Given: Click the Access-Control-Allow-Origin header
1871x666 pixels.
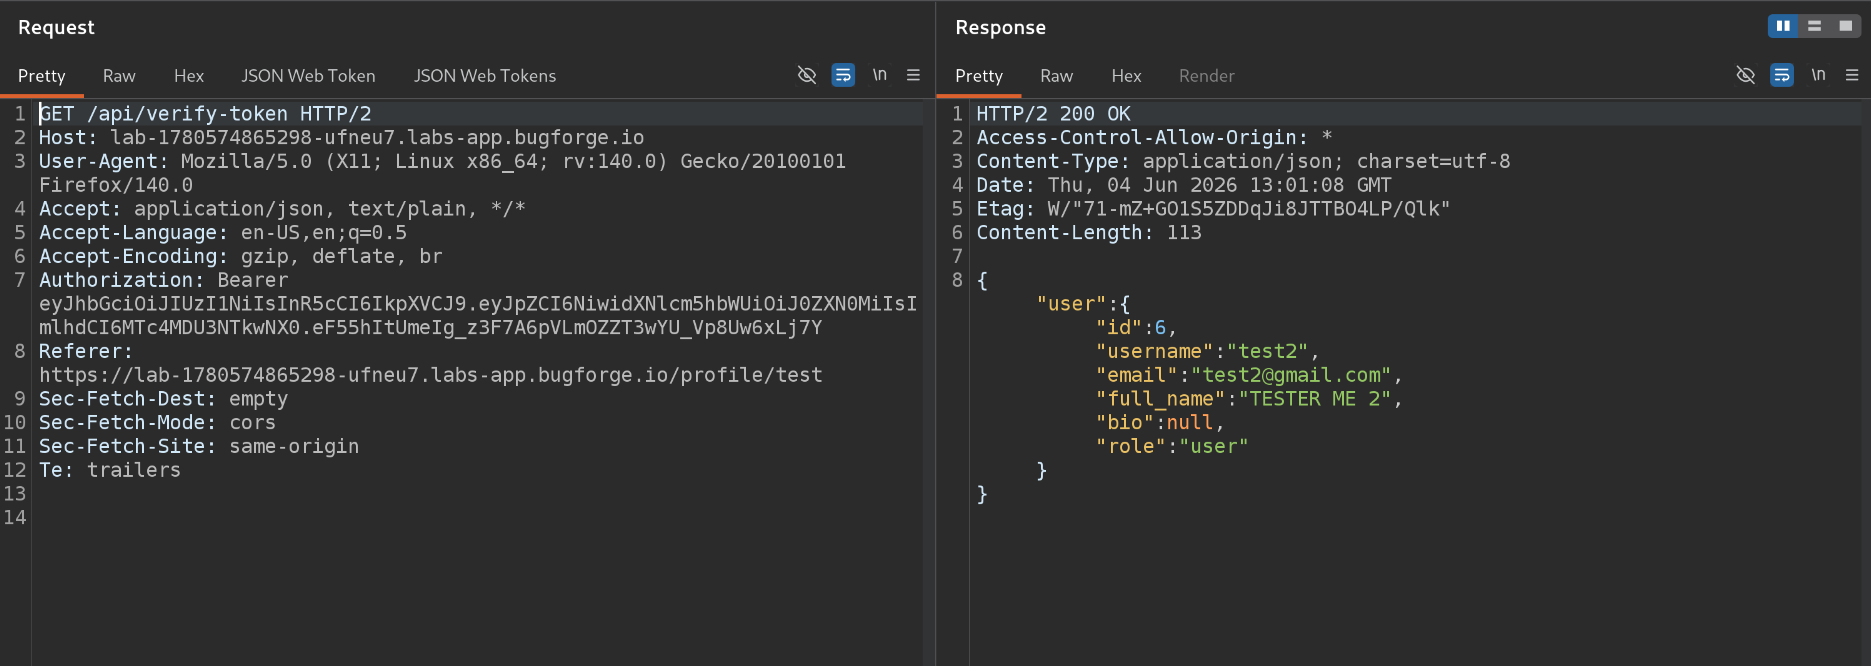Looking at the screenshot, I should pos(1154,138).
